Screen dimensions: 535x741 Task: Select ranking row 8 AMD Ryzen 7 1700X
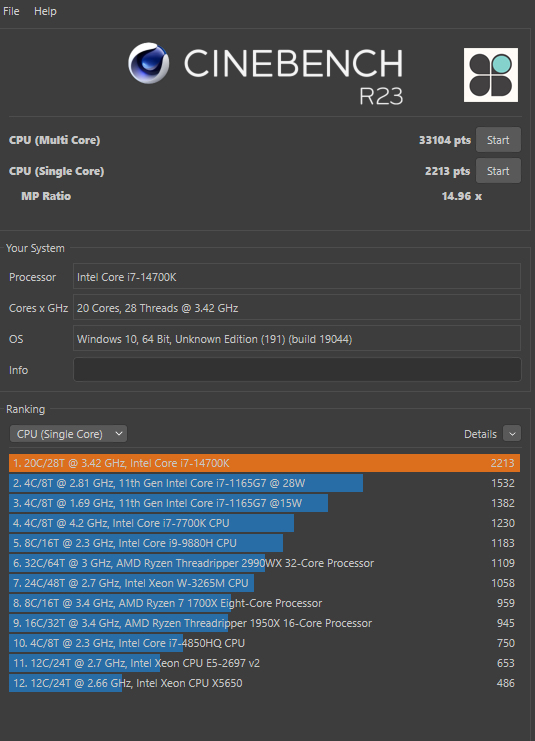point(264,603)
